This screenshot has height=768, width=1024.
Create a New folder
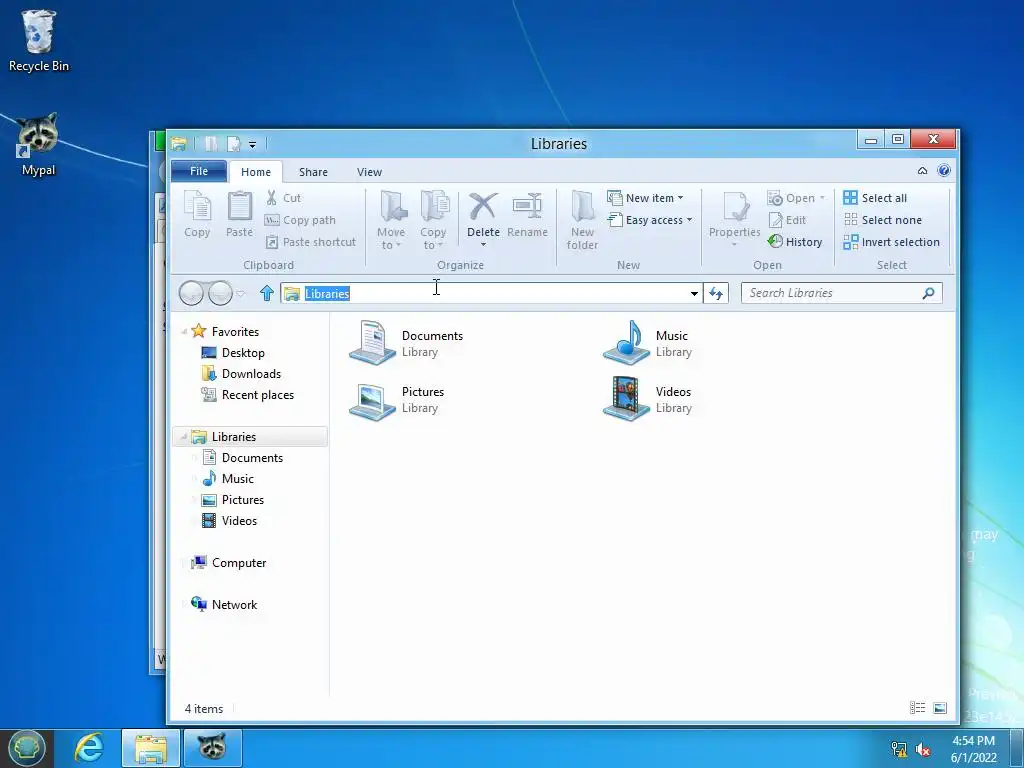[x=582, y=220]
